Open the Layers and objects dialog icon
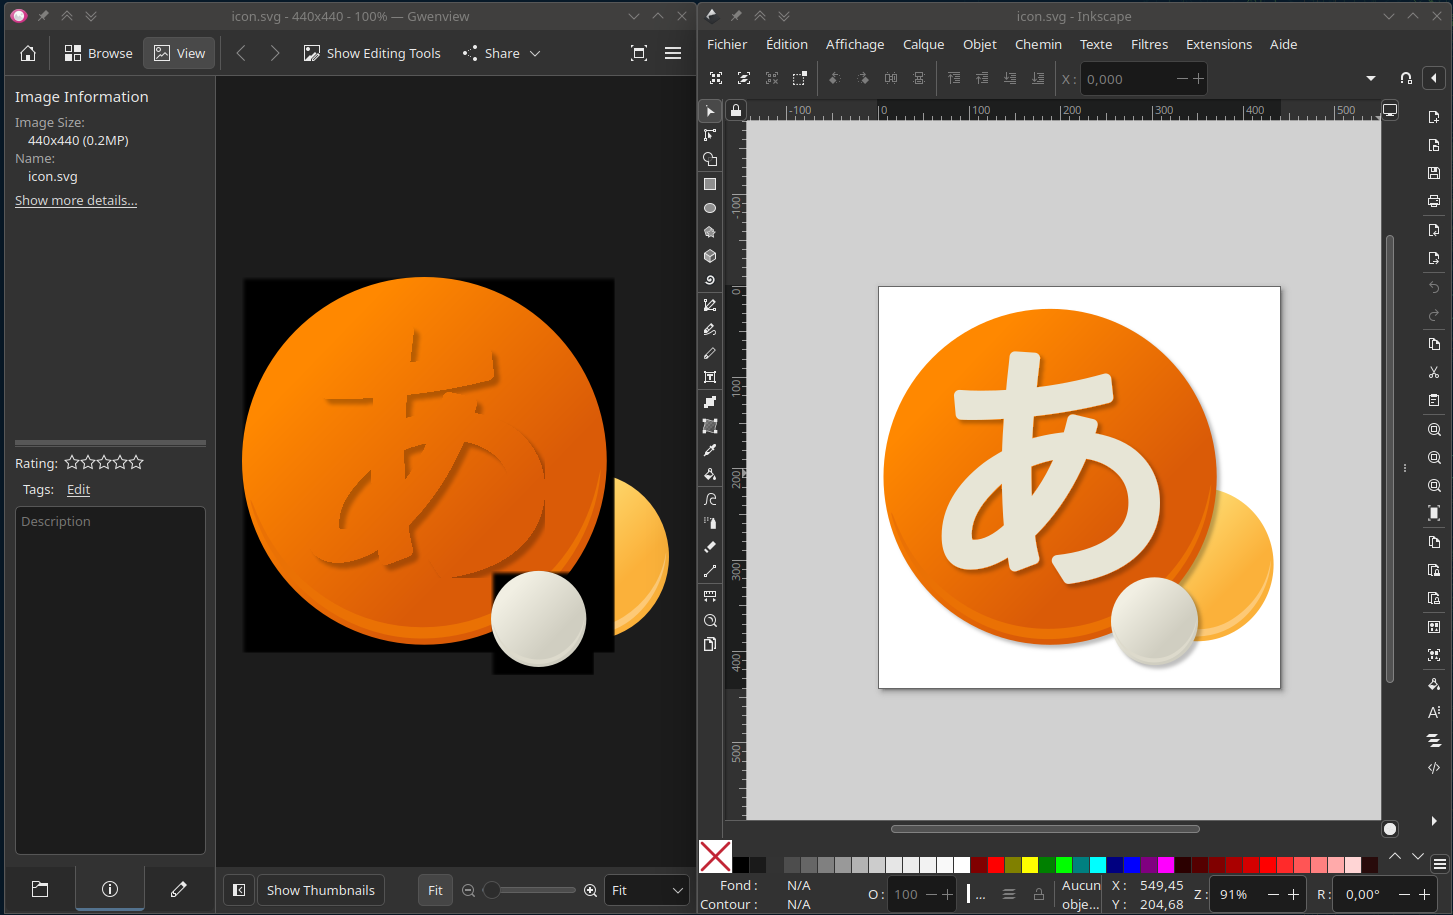Image resolution: width=1453 pixels, height=915 pixels. pos(1434,740)
